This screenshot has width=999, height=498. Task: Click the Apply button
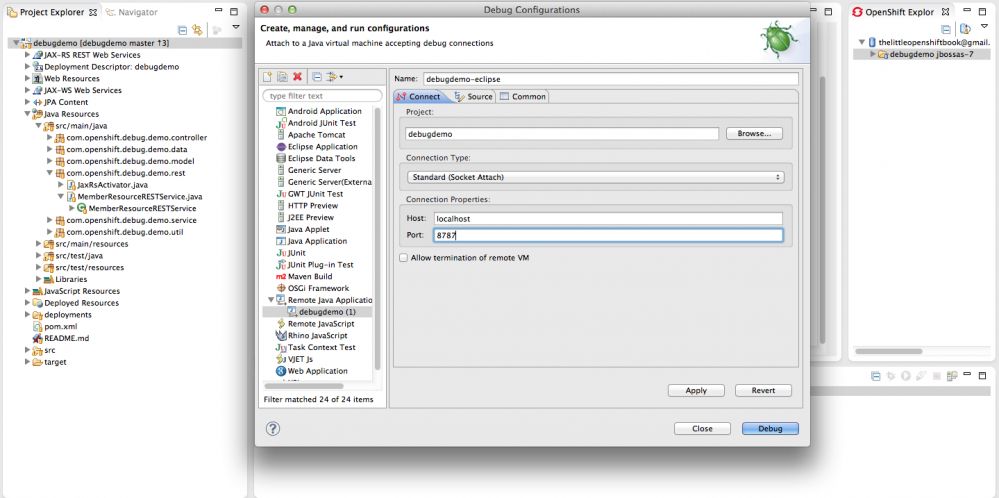(696, 390)
